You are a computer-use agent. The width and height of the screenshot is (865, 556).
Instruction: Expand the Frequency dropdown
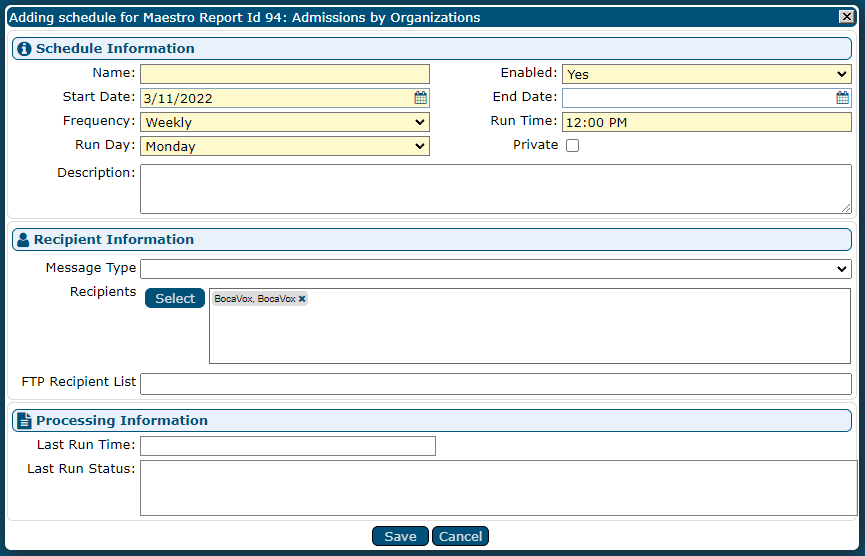285,122
